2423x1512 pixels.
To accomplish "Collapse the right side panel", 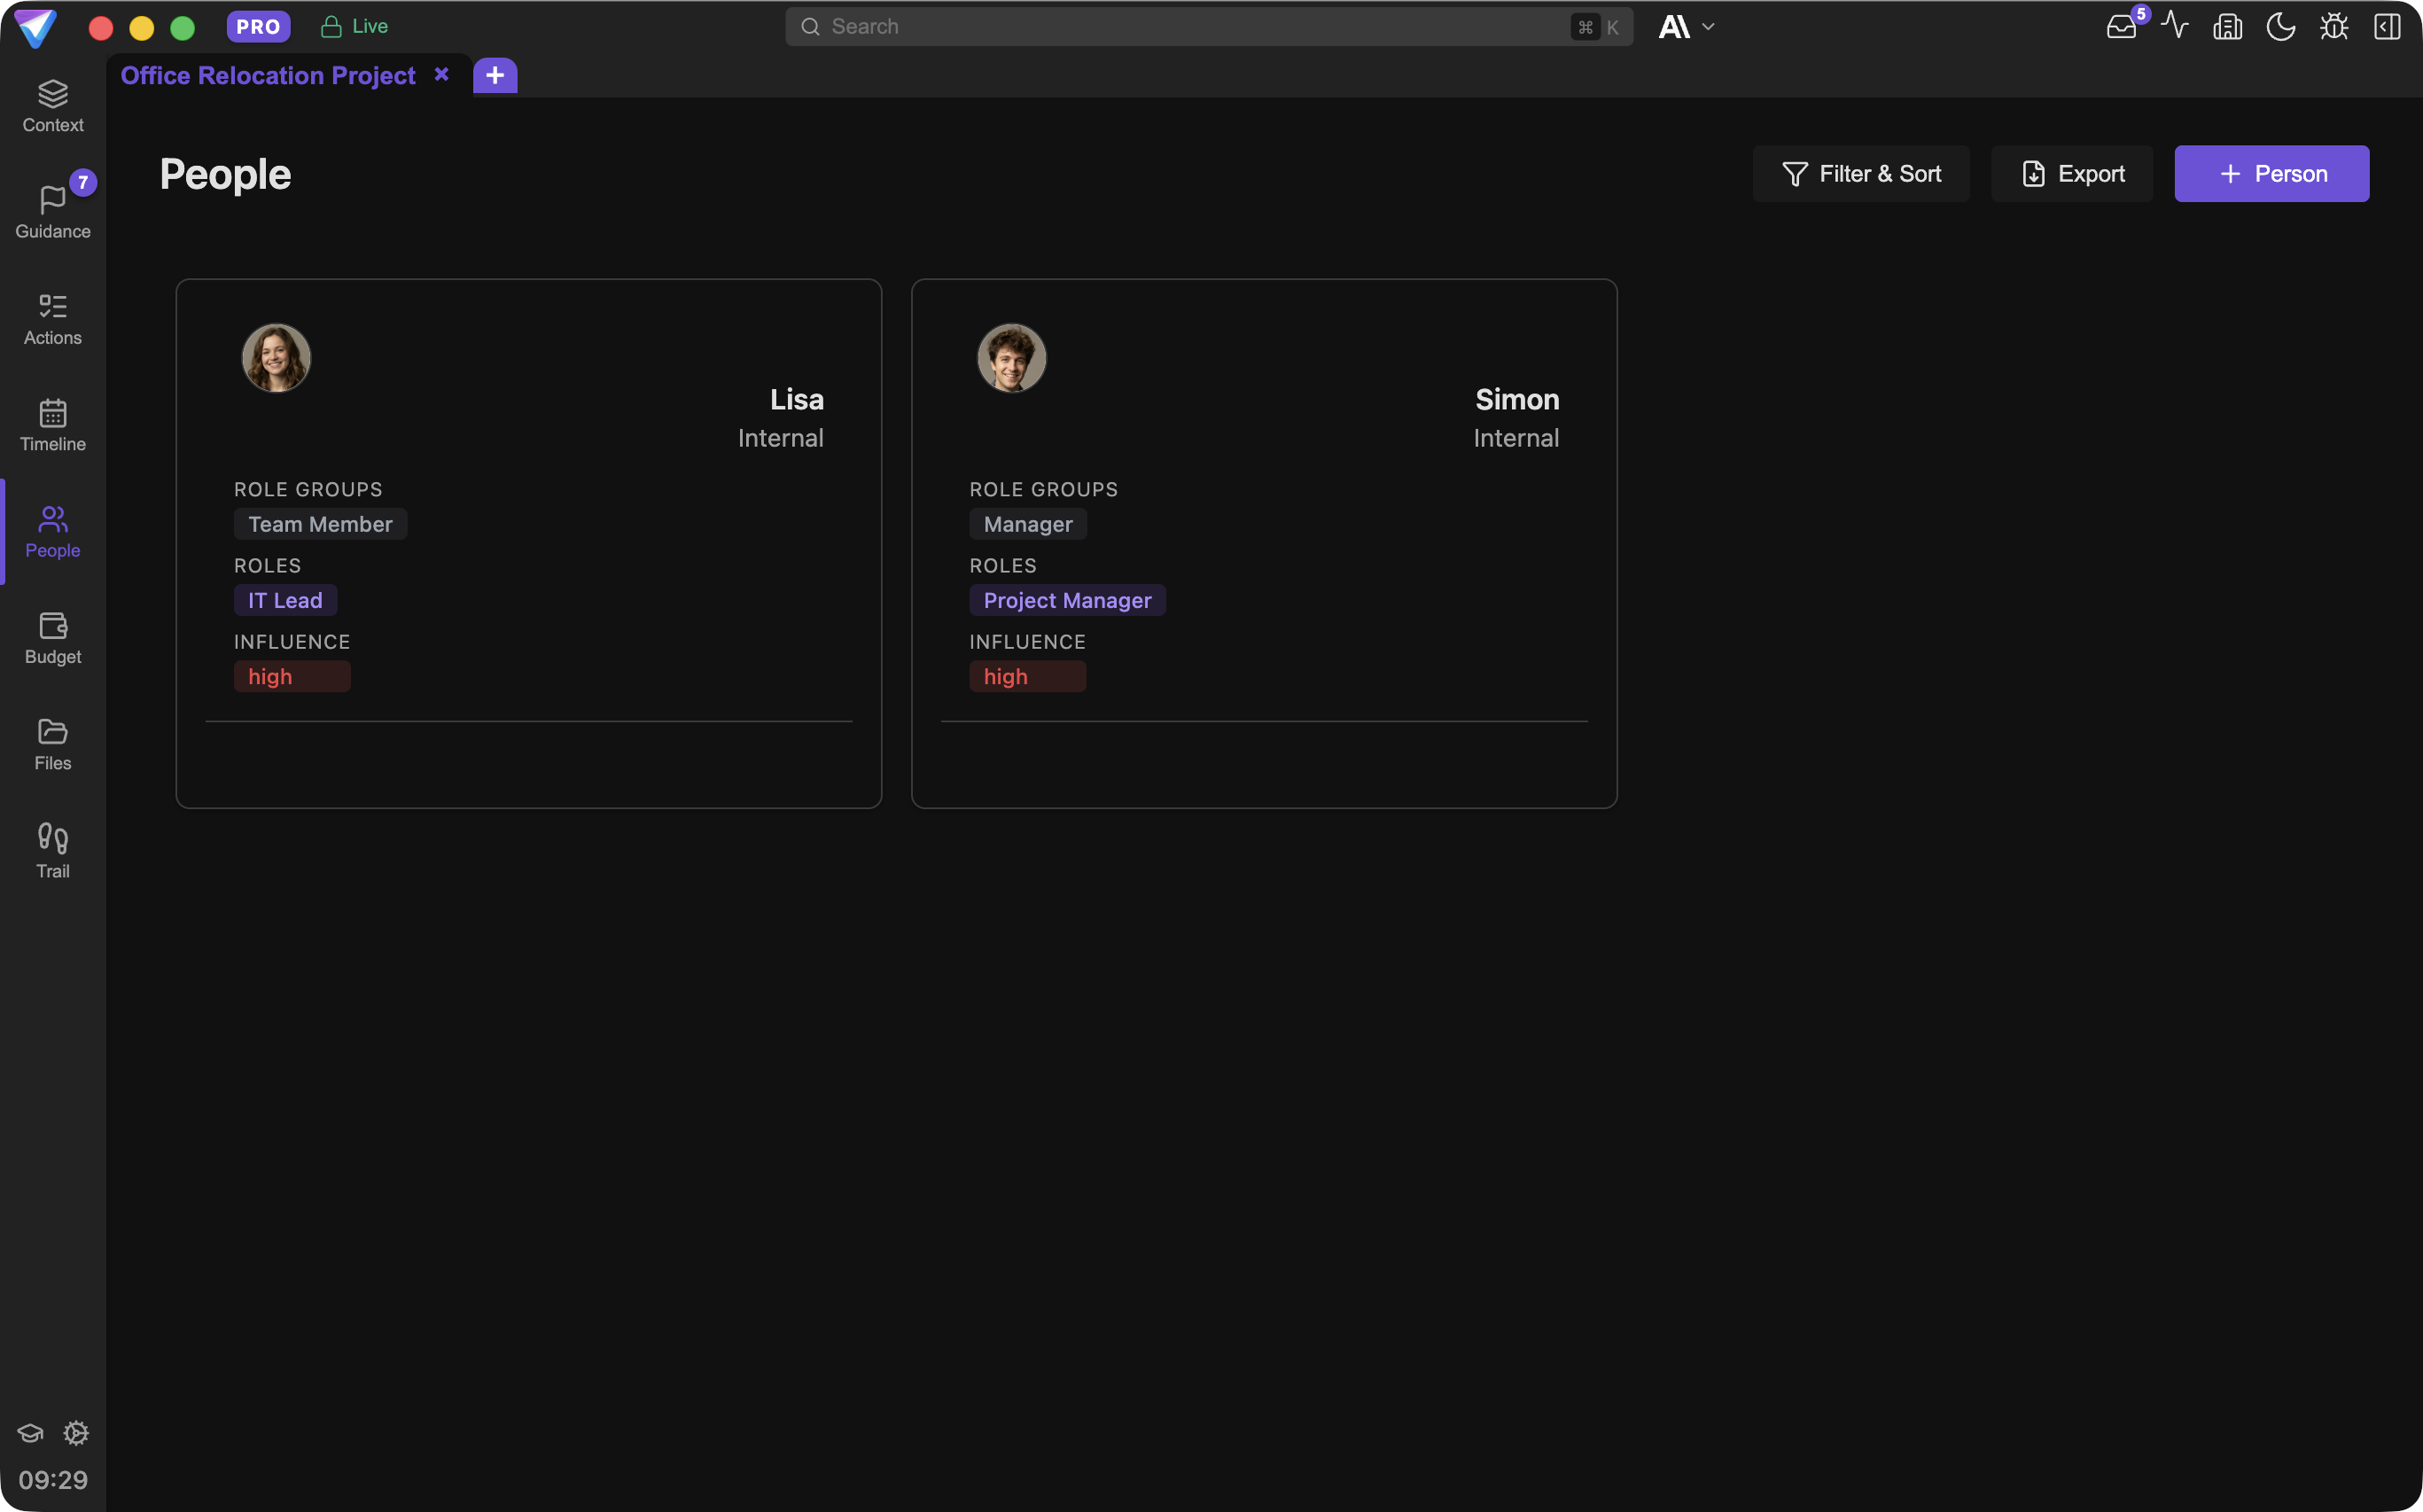I will click(x=2387, y=26).
